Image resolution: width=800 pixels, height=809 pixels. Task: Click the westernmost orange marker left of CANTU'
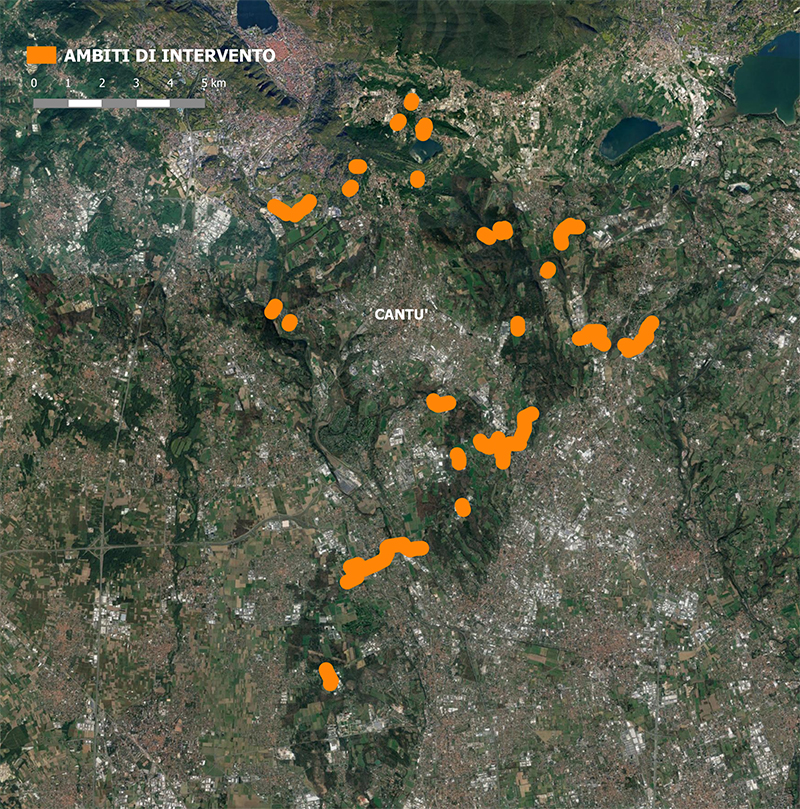click(x=273, y=308)
